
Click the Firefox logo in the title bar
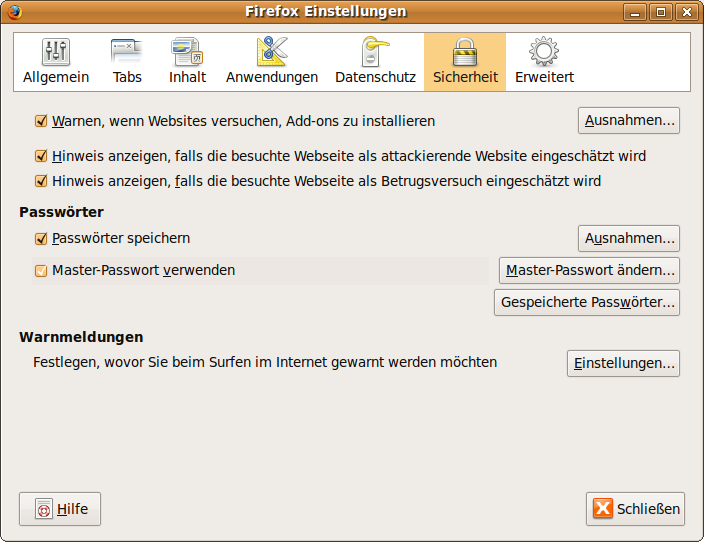click(14, 12)
